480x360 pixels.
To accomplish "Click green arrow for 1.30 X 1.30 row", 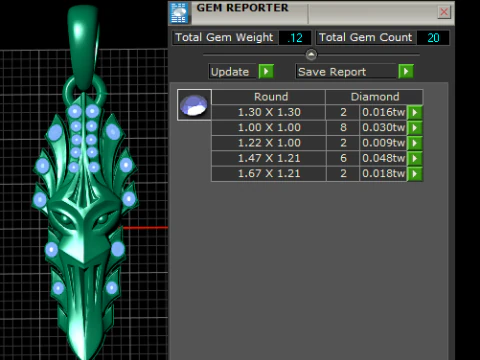I will pyautogui.click(x=415, y=112).
